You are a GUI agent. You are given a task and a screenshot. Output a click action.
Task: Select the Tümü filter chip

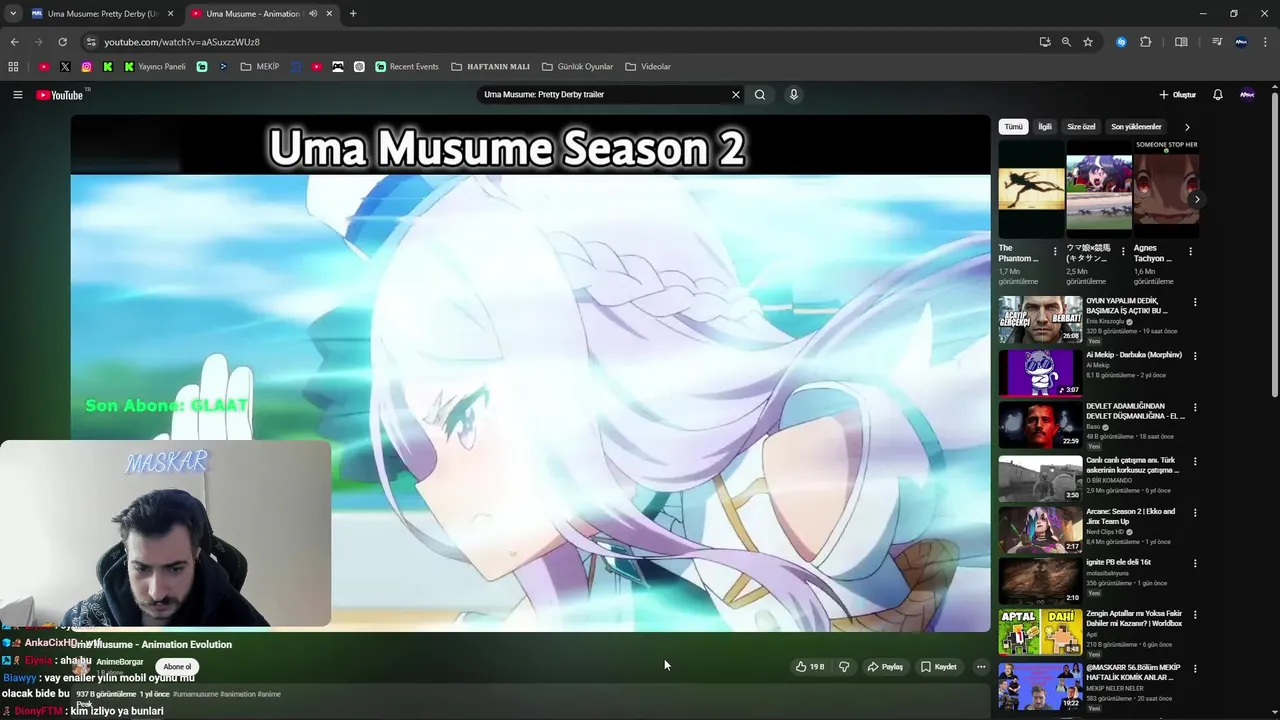tap(1014, 127)
